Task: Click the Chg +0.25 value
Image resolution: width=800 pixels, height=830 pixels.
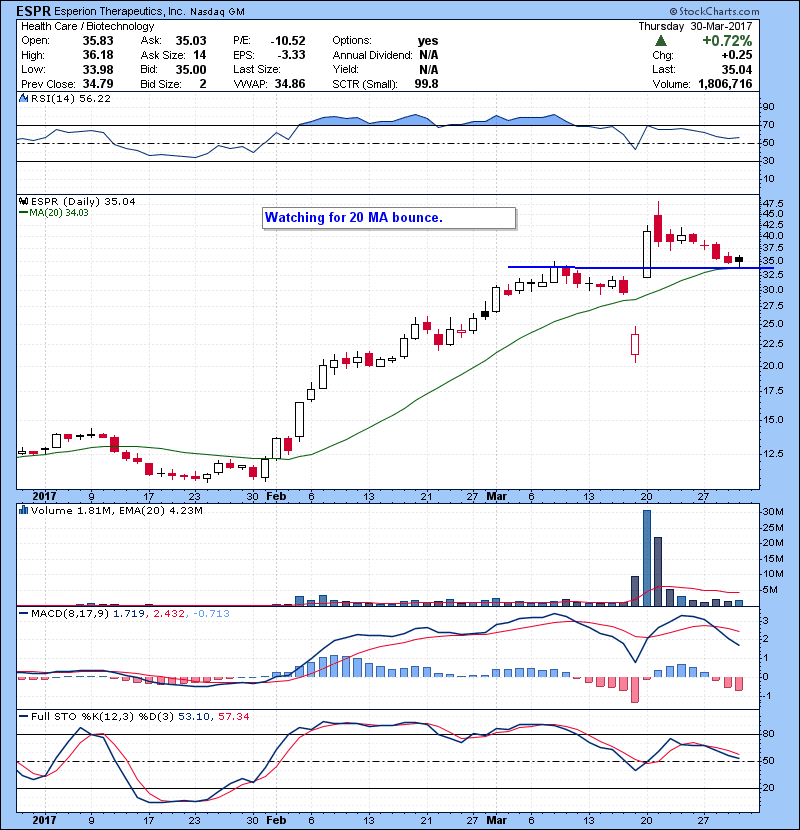Action: [x=737, y=55]
